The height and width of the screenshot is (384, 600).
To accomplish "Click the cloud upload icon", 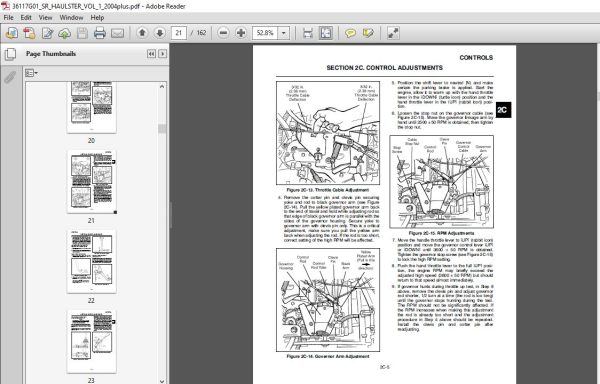I will (x=65, y=33).
